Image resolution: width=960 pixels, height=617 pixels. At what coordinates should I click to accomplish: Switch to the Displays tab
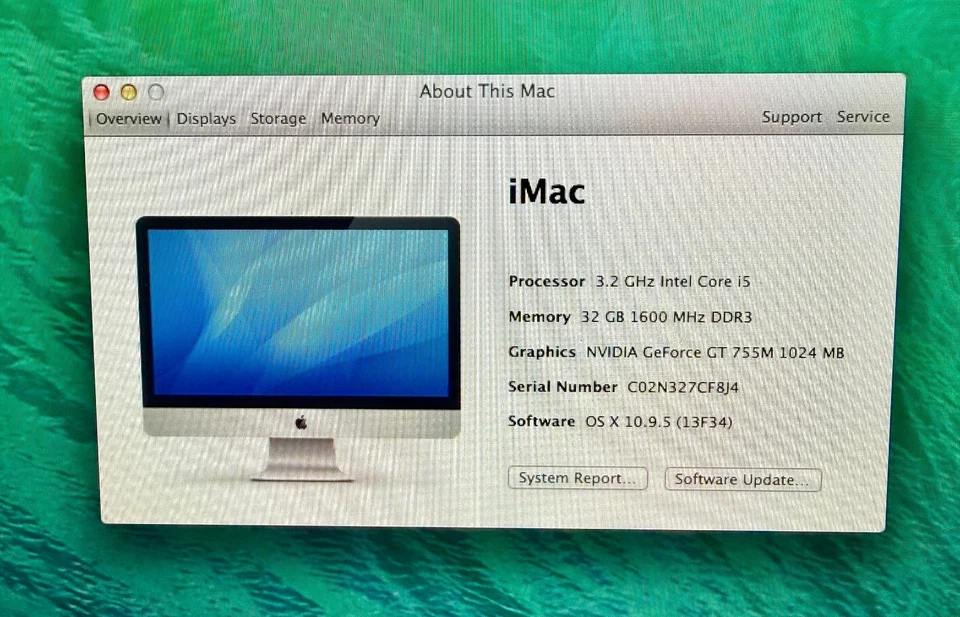click(206, 118)
